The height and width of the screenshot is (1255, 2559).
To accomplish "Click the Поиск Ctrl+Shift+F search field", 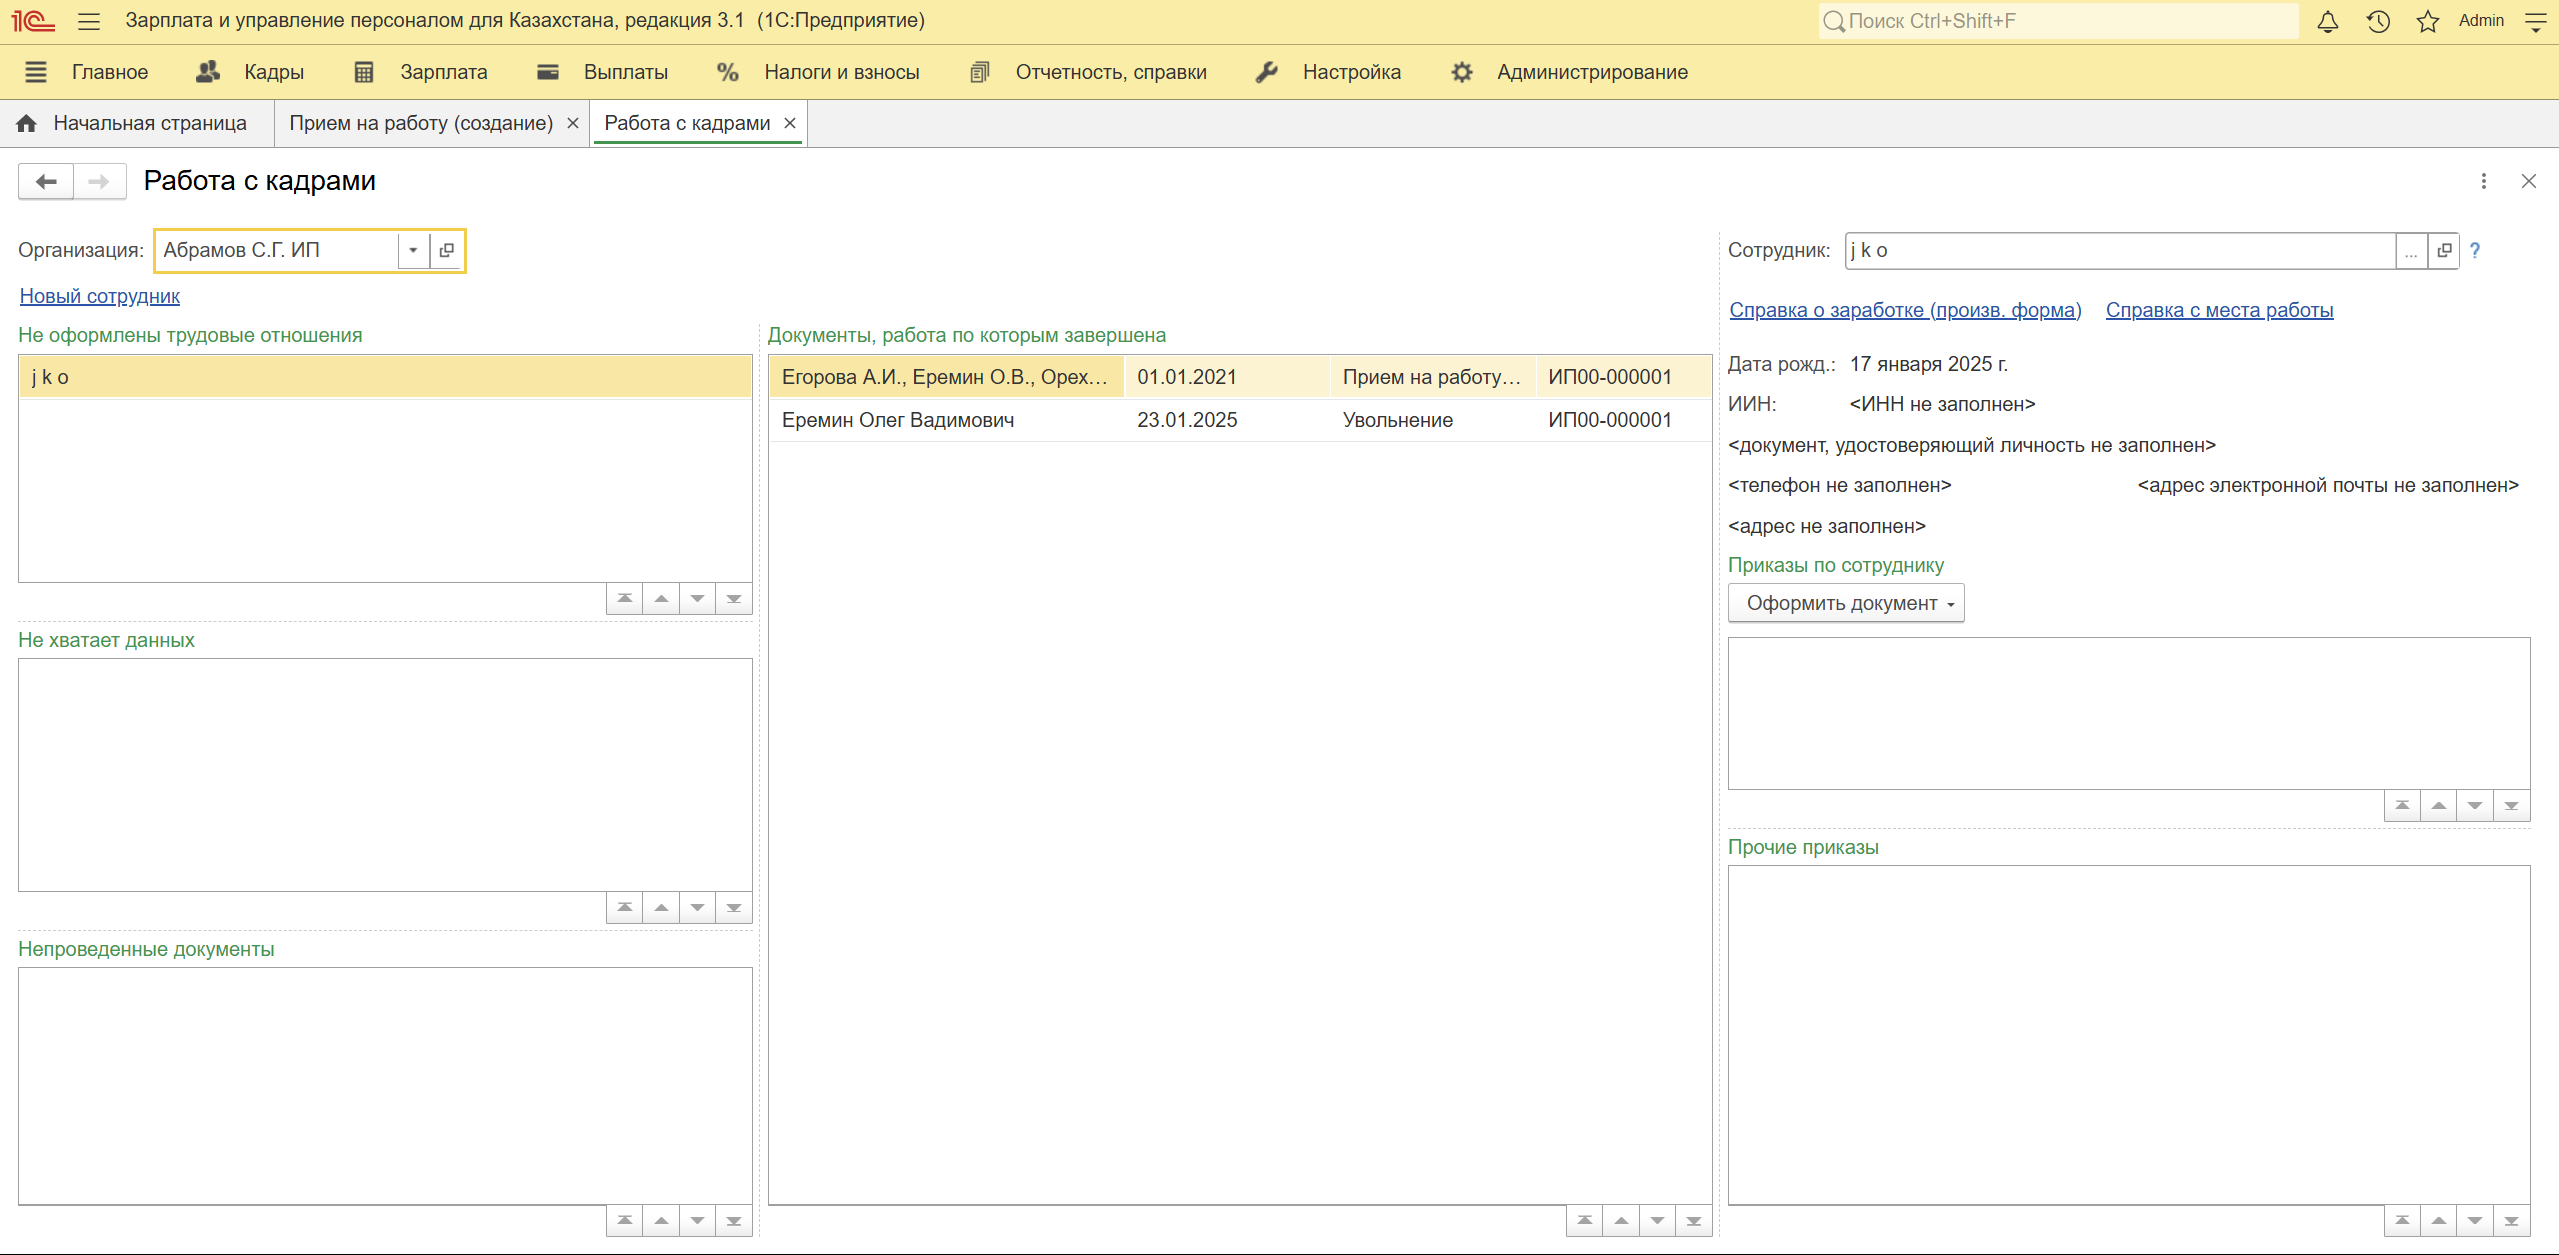I will (x=2058, y=21).
